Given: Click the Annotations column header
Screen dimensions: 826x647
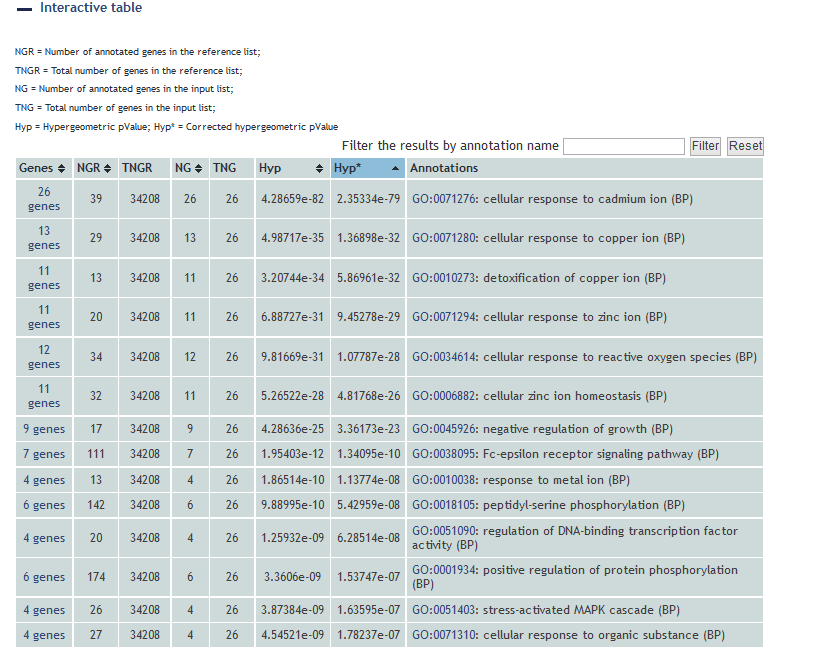Looking at the screenshot, I should [x=585, y=168].
